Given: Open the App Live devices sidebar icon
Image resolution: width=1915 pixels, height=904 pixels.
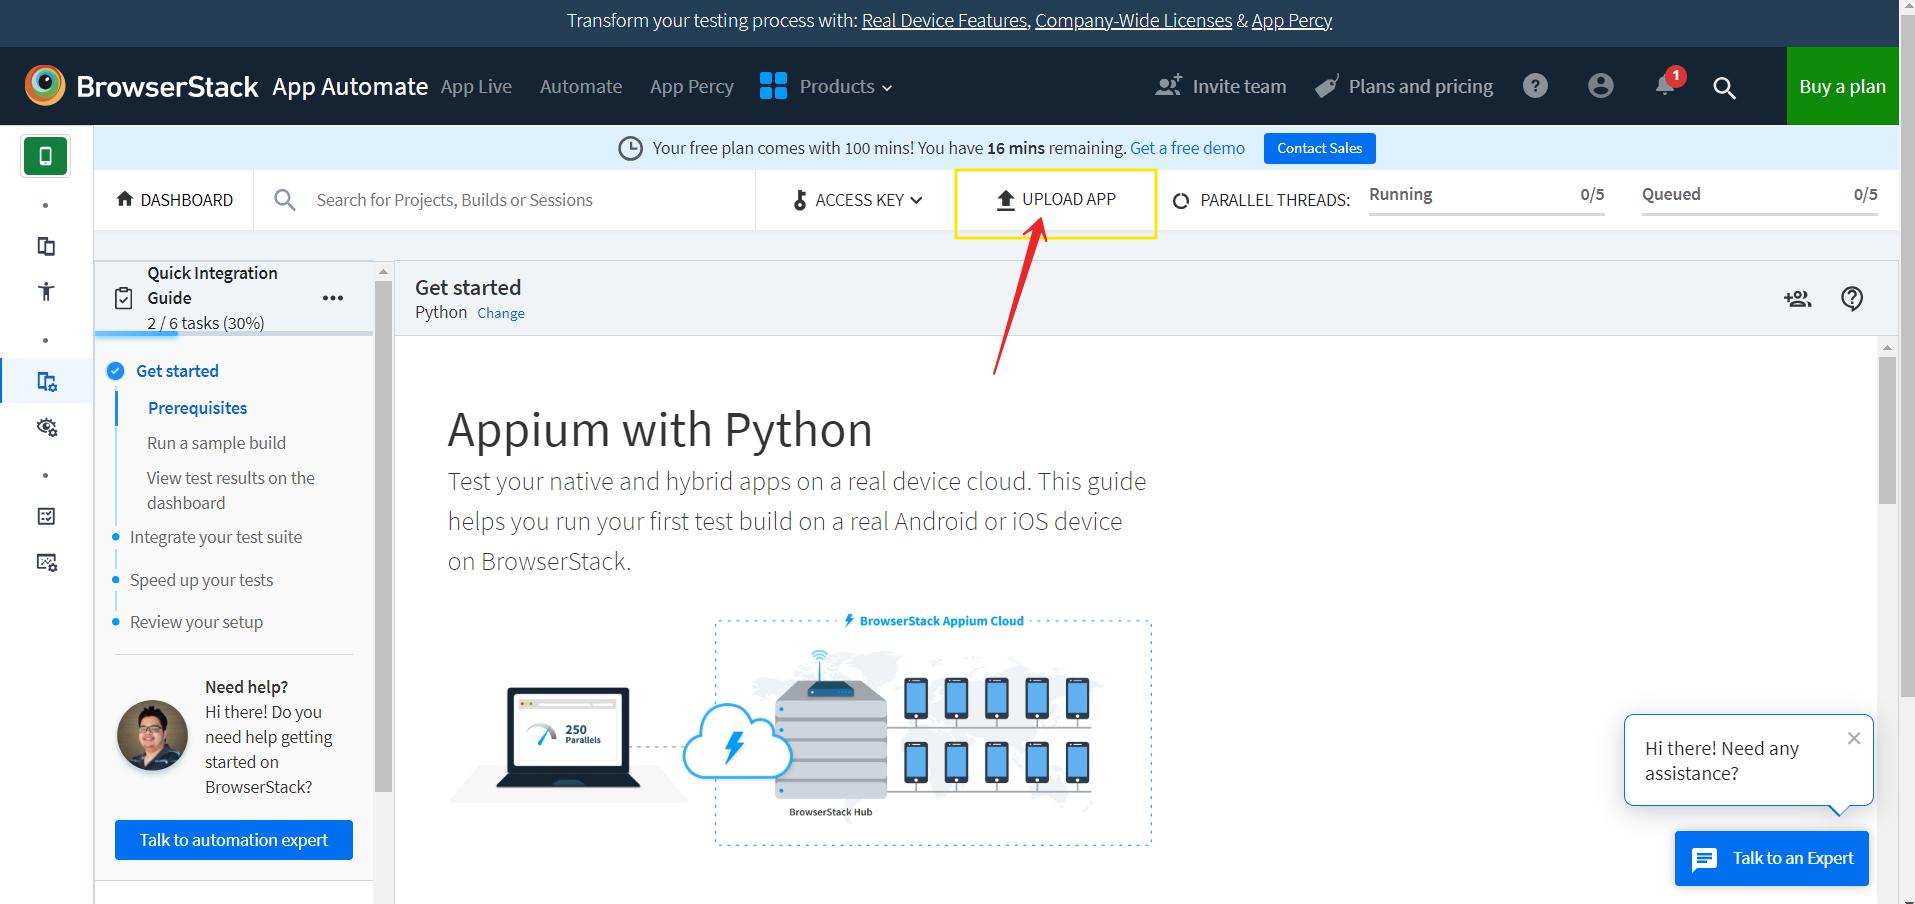Looking at the screenshot, I should (x=46, y=246).
